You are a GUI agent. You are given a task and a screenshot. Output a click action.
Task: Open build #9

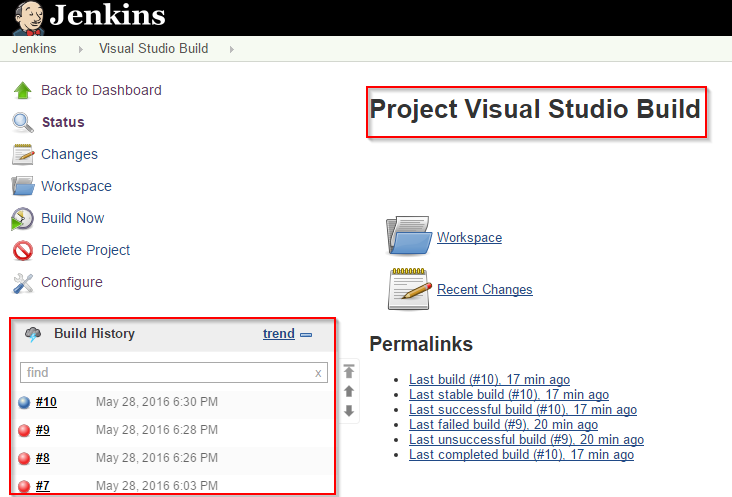(43, 430)
